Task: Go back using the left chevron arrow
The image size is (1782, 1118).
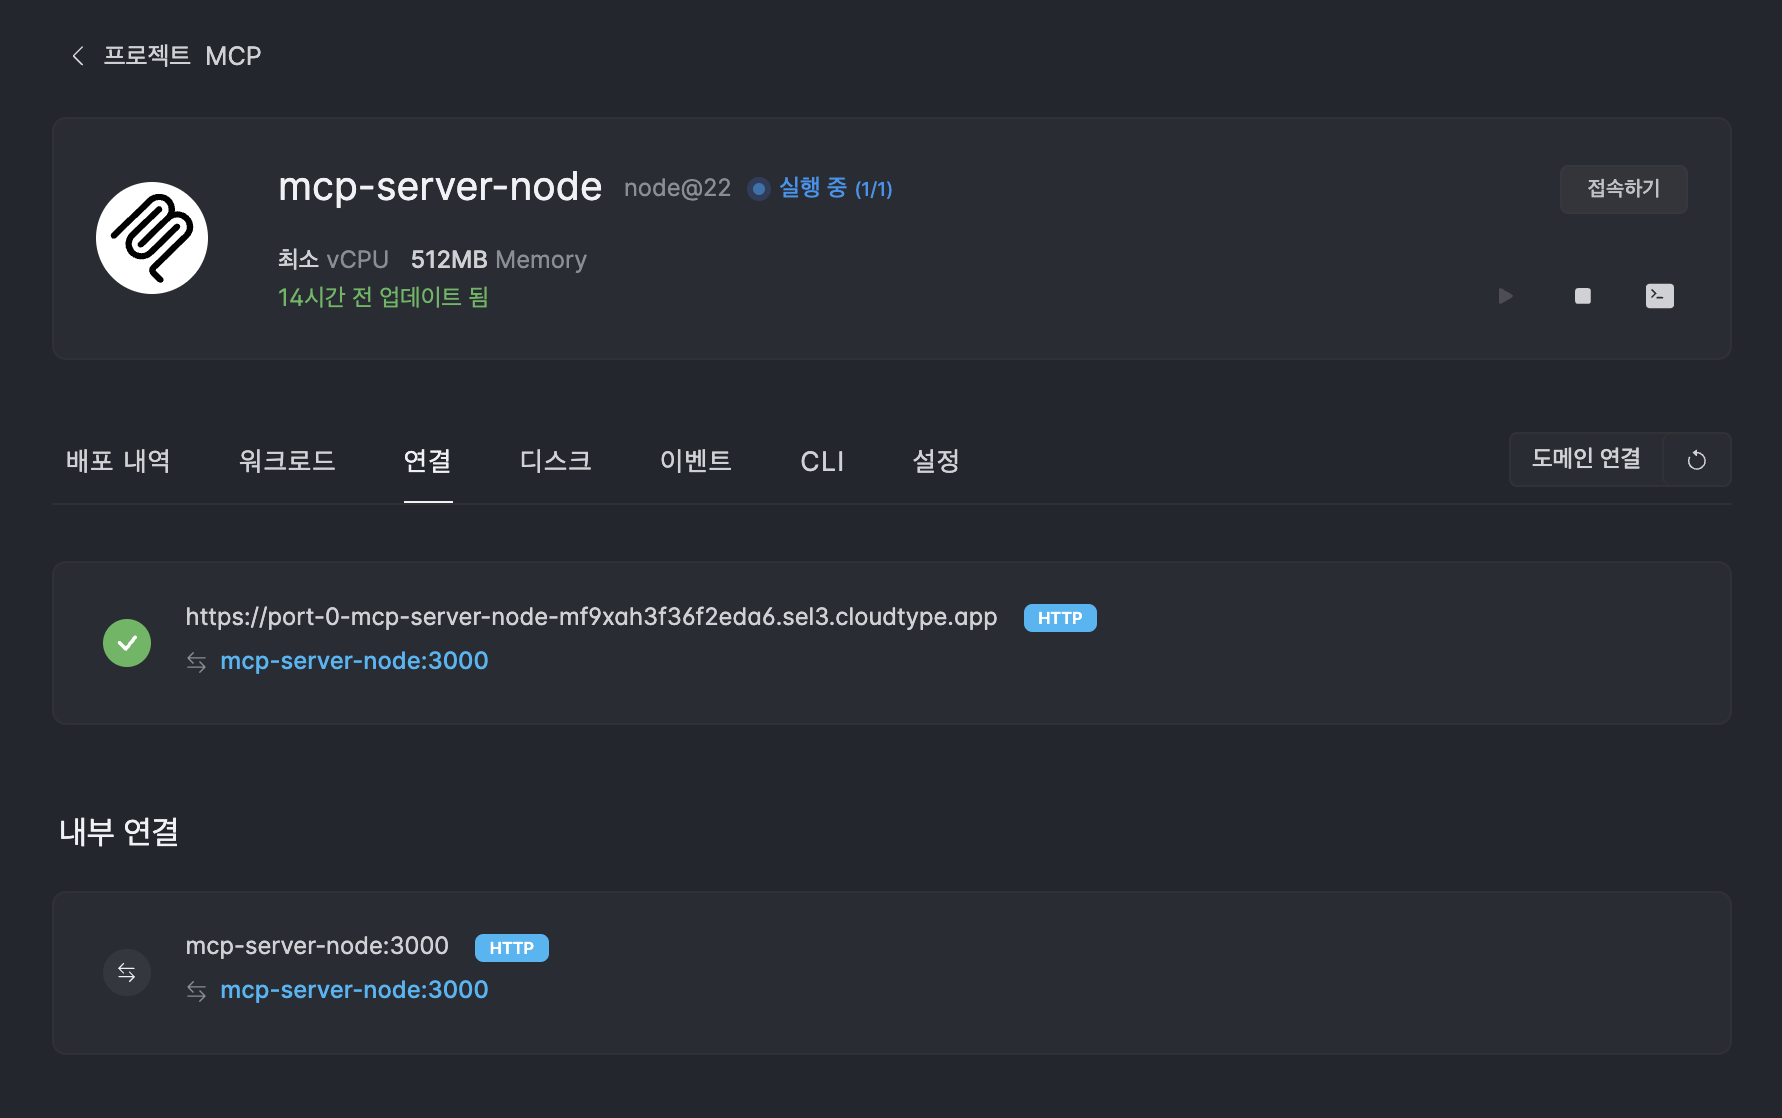Action: [x=78, y=56]
